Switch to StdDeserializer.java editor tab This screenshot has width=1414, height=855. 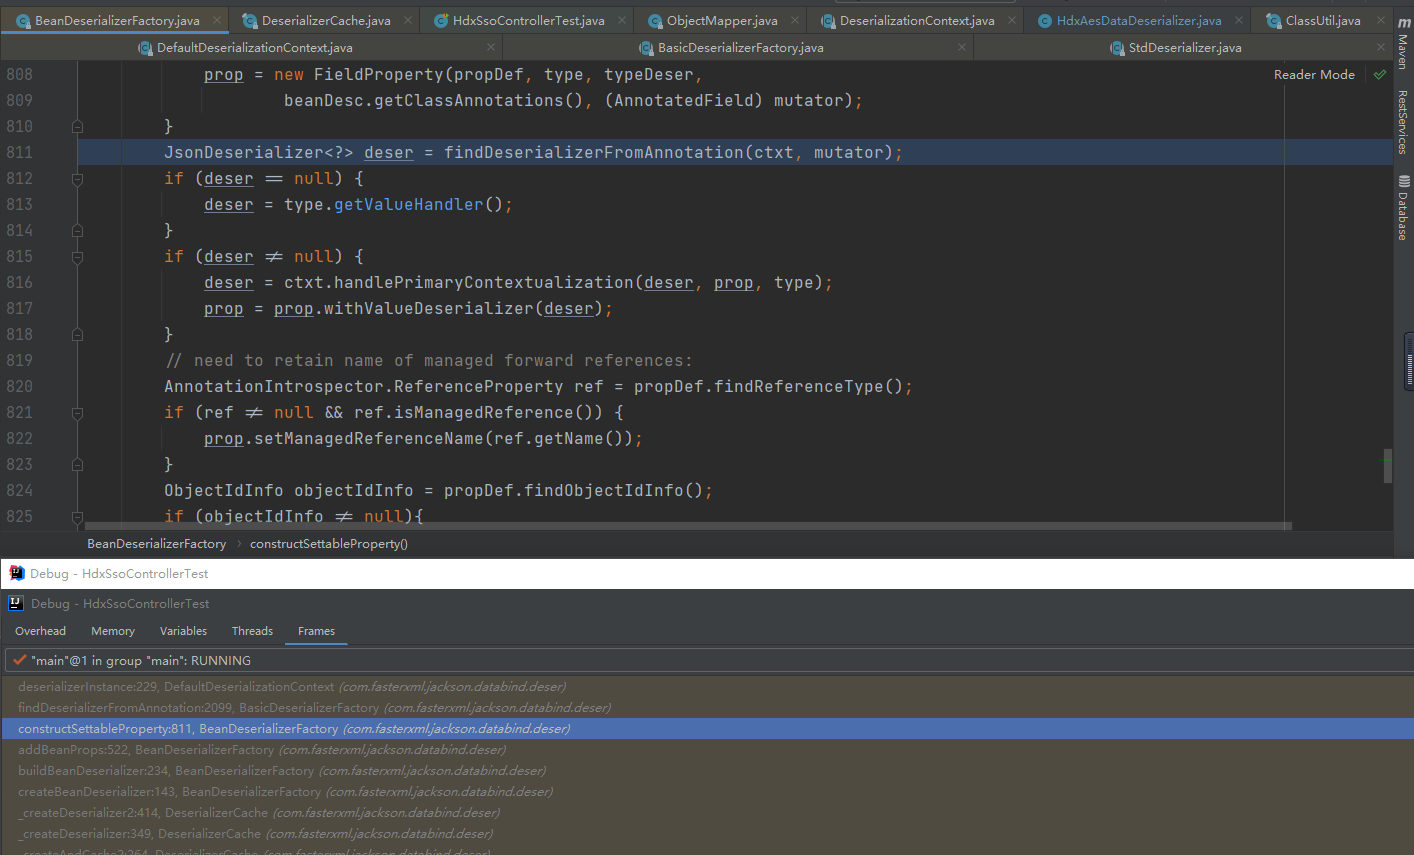coord(1185,47)
